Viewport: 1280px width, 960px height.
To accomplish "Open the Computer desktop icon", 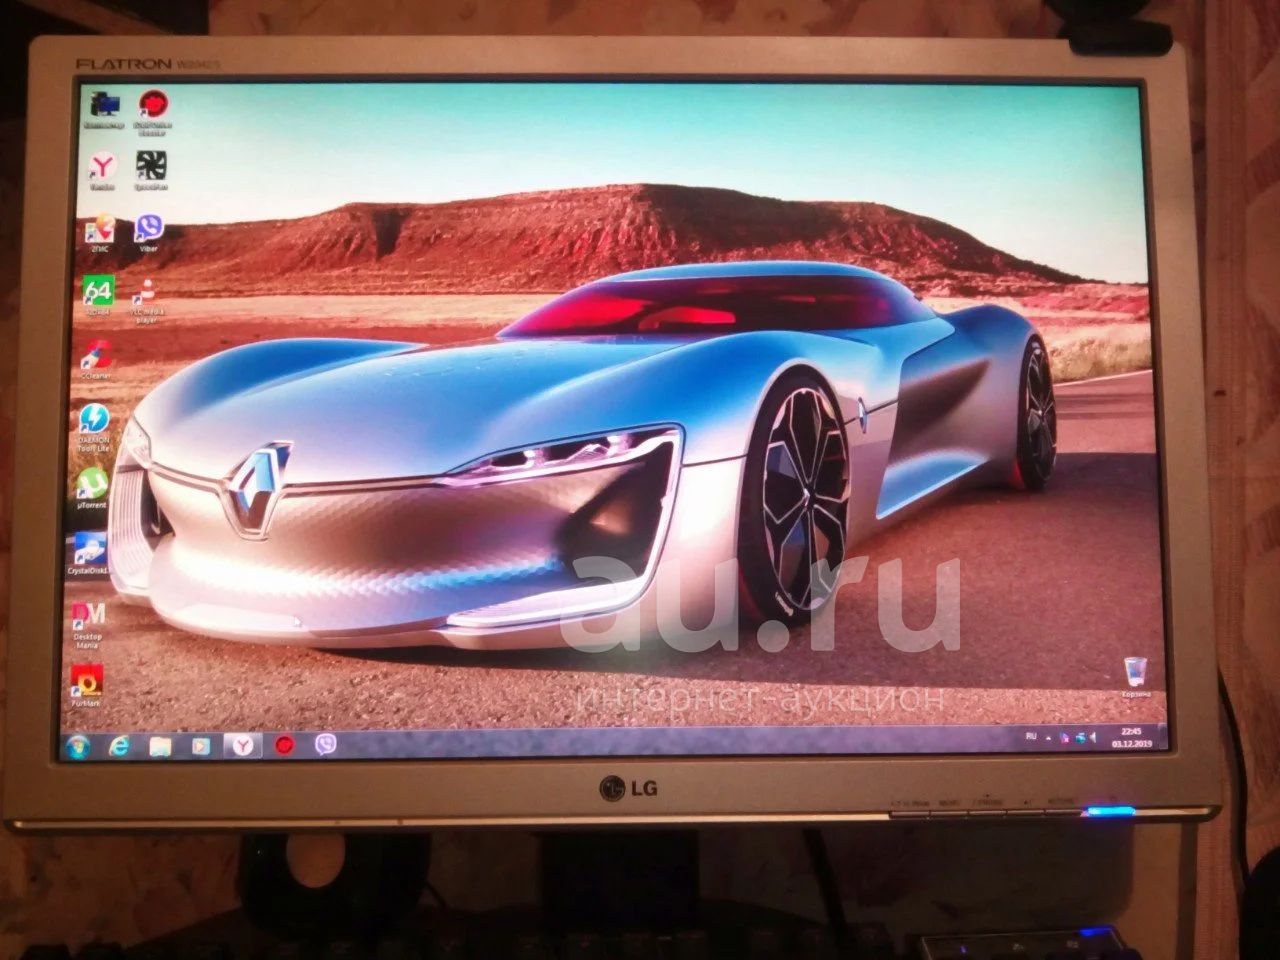I will click(104, 108).
